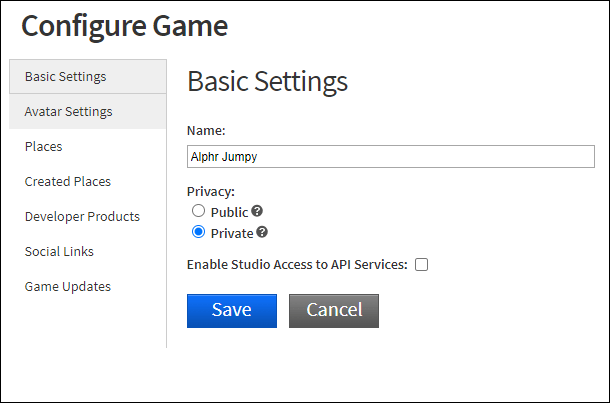Enable Studio Access to API Services checkbox

tap(421, 265)
